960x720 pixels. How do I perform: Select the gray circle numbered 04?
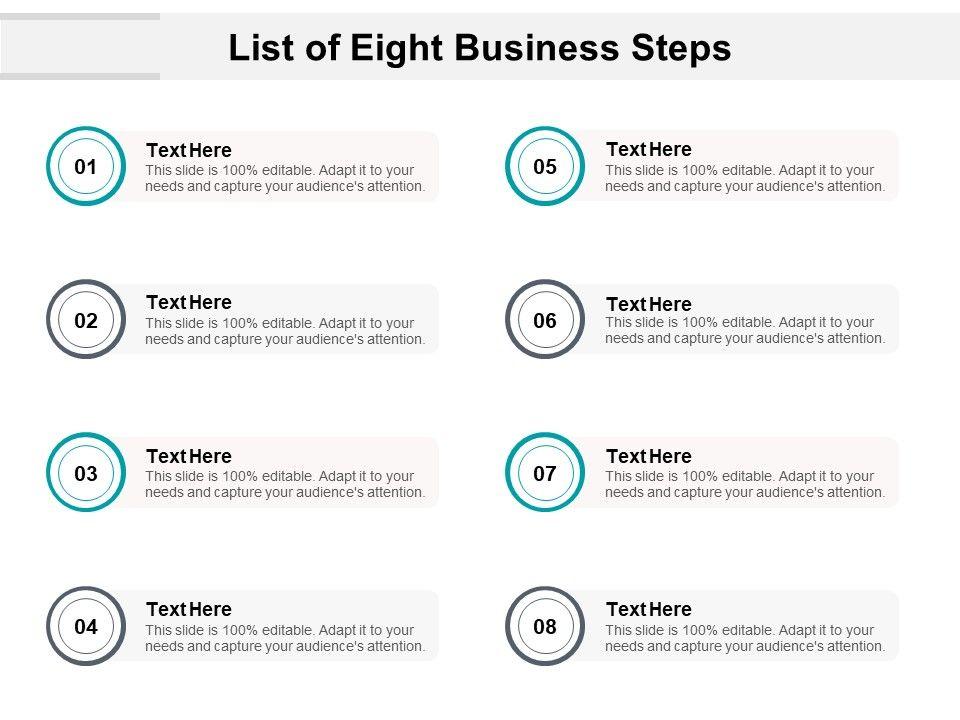click(86, 627)
